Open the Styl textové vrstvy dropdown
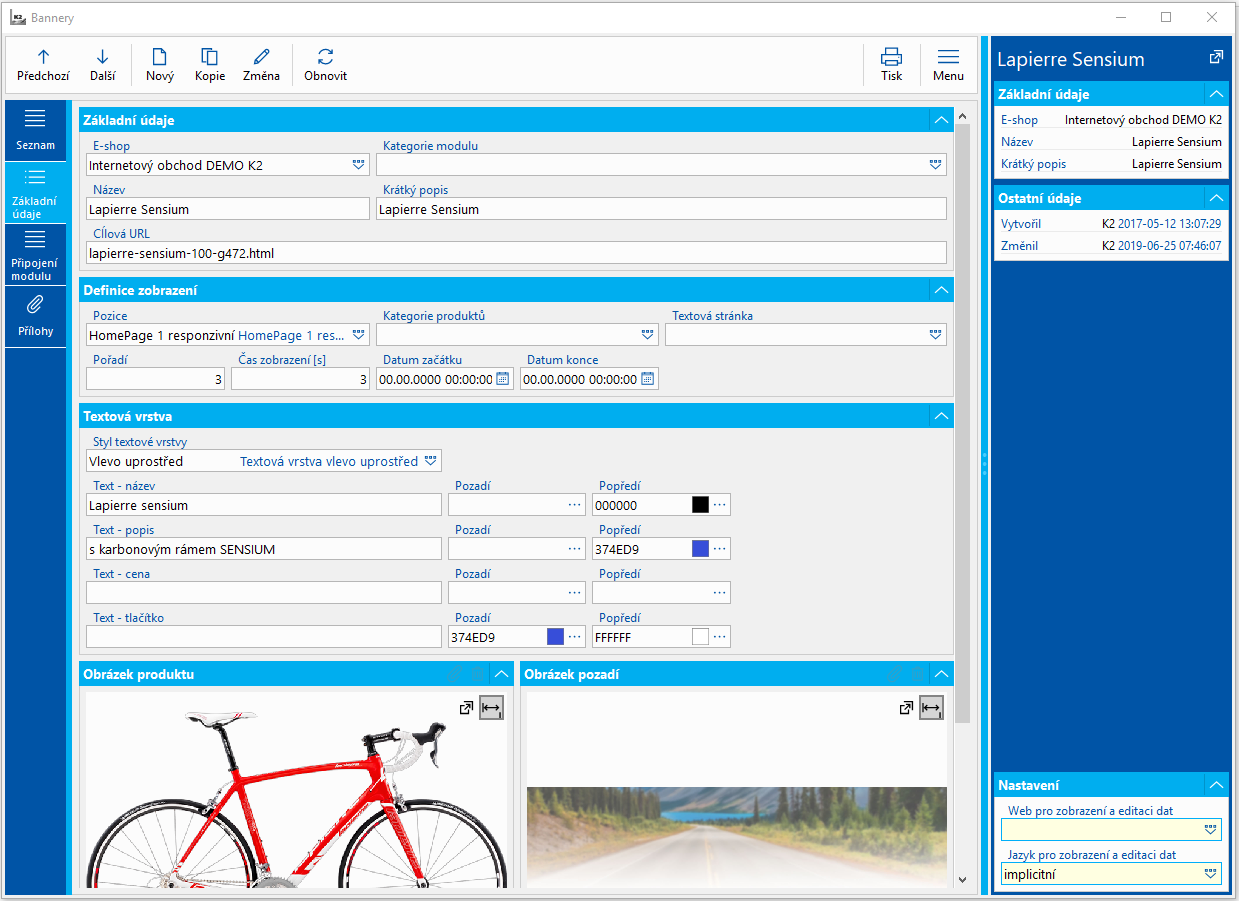The width and height of the screenshot is (1239, 901). coord(431,461)
